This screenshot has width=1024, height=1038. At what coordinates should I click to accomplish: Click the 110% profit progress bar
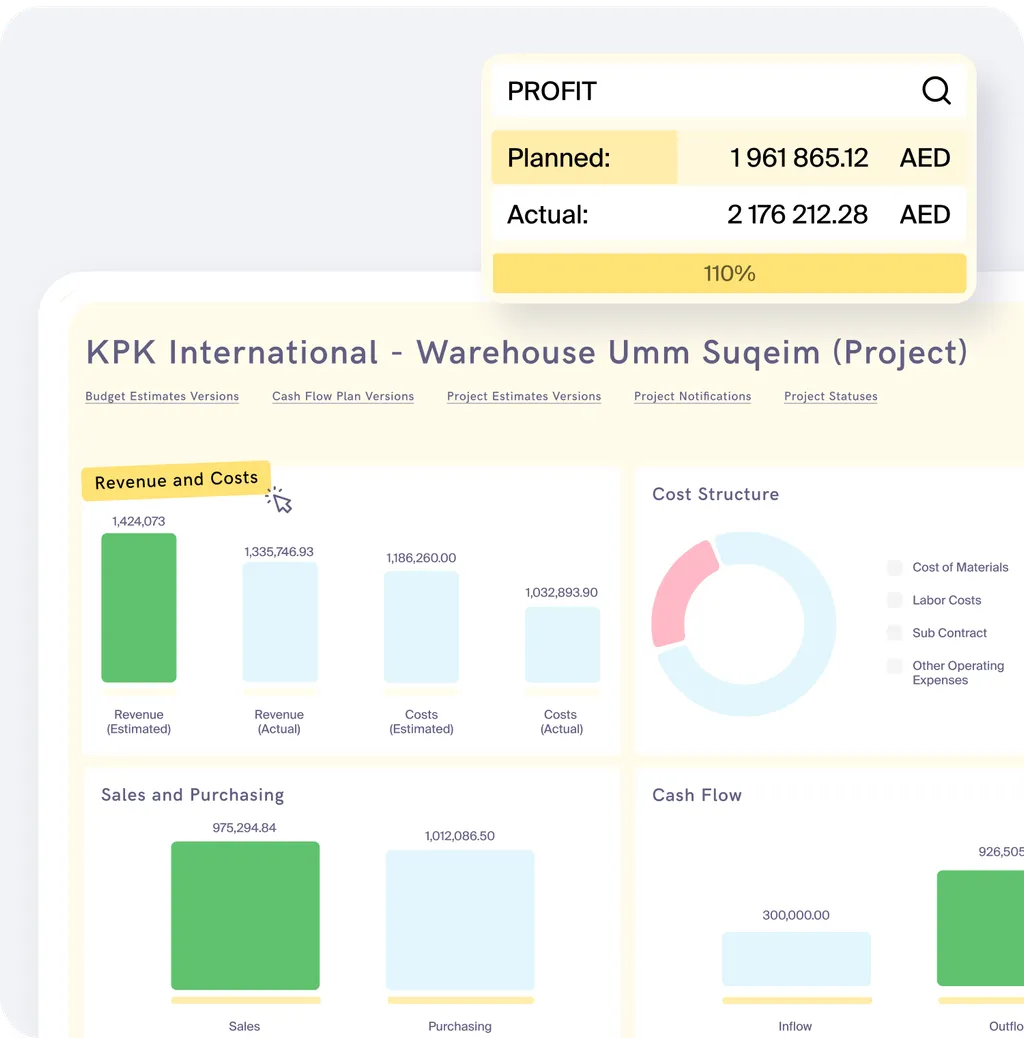pyautogui.click(x=729, y=273)
